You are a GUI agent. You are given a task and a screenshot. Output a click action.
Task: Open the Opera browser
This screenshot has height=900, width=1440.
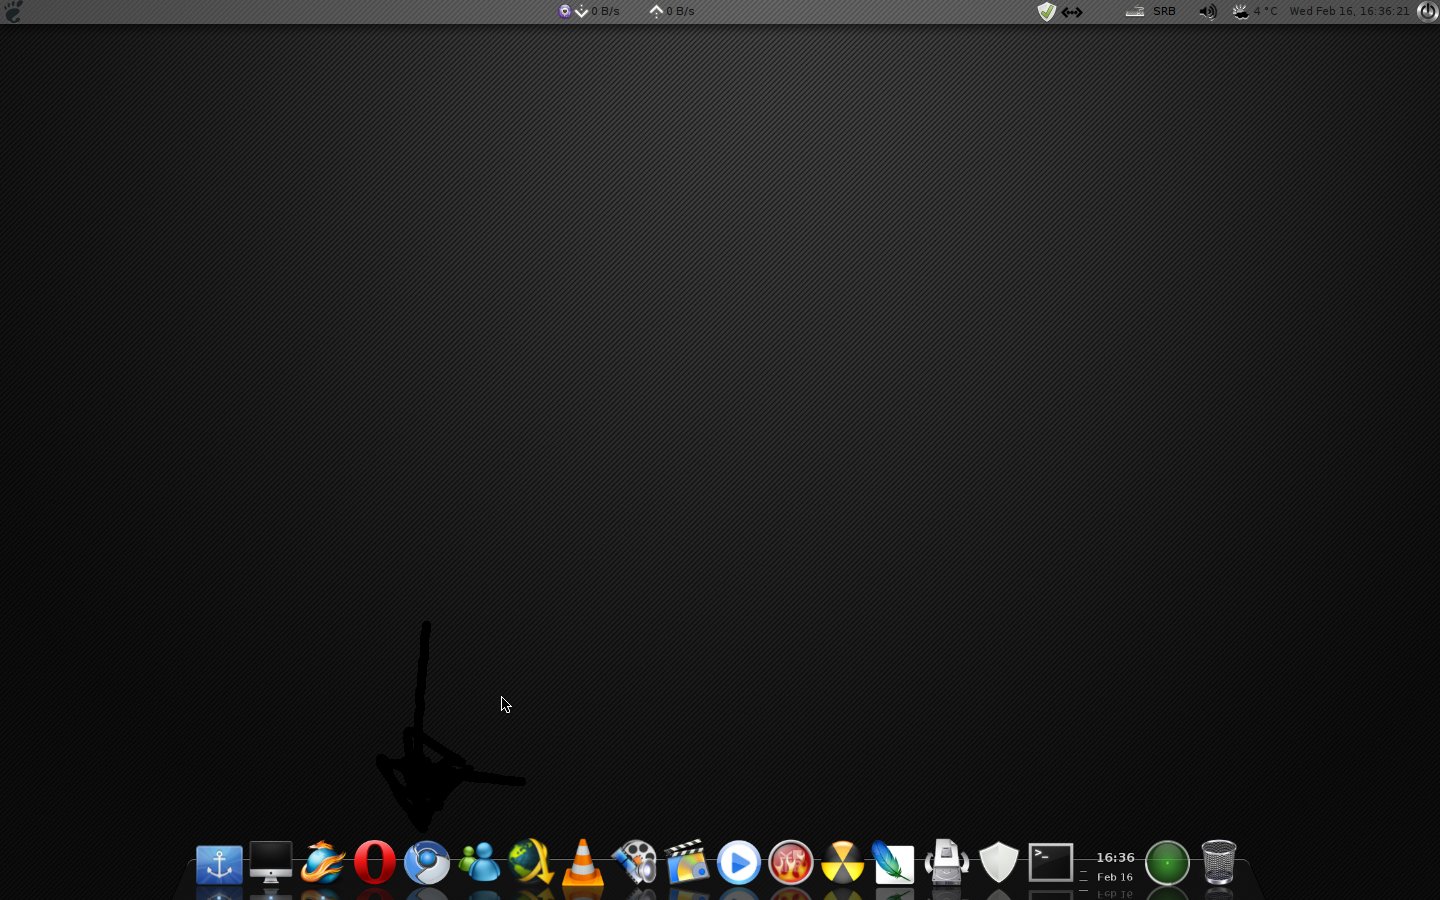click(375, 863)
